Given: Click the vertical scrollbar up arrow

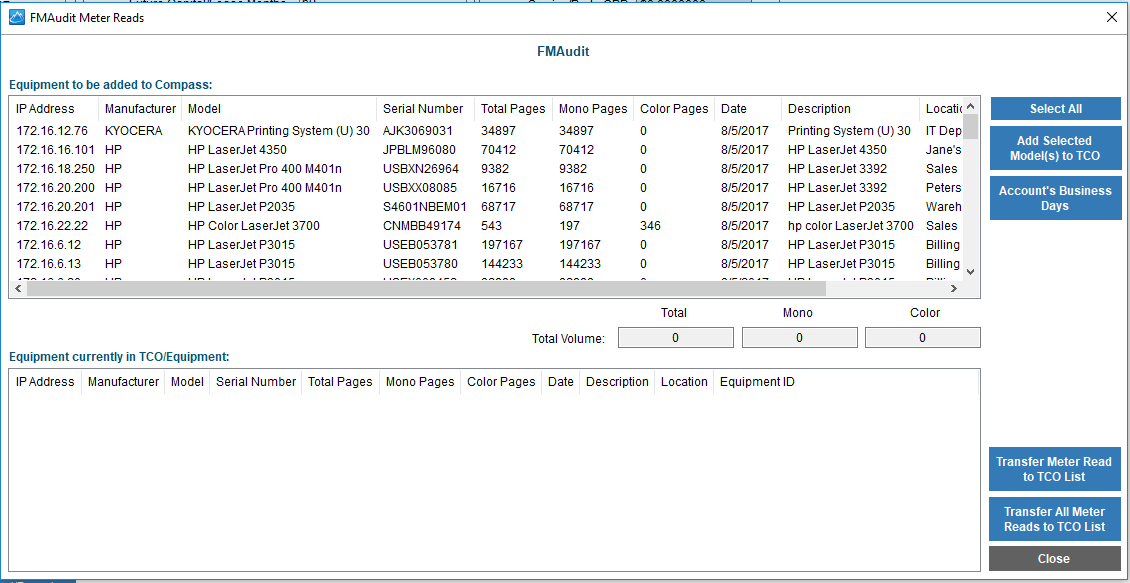Looking at the screenshot, I should pos(970,105).
